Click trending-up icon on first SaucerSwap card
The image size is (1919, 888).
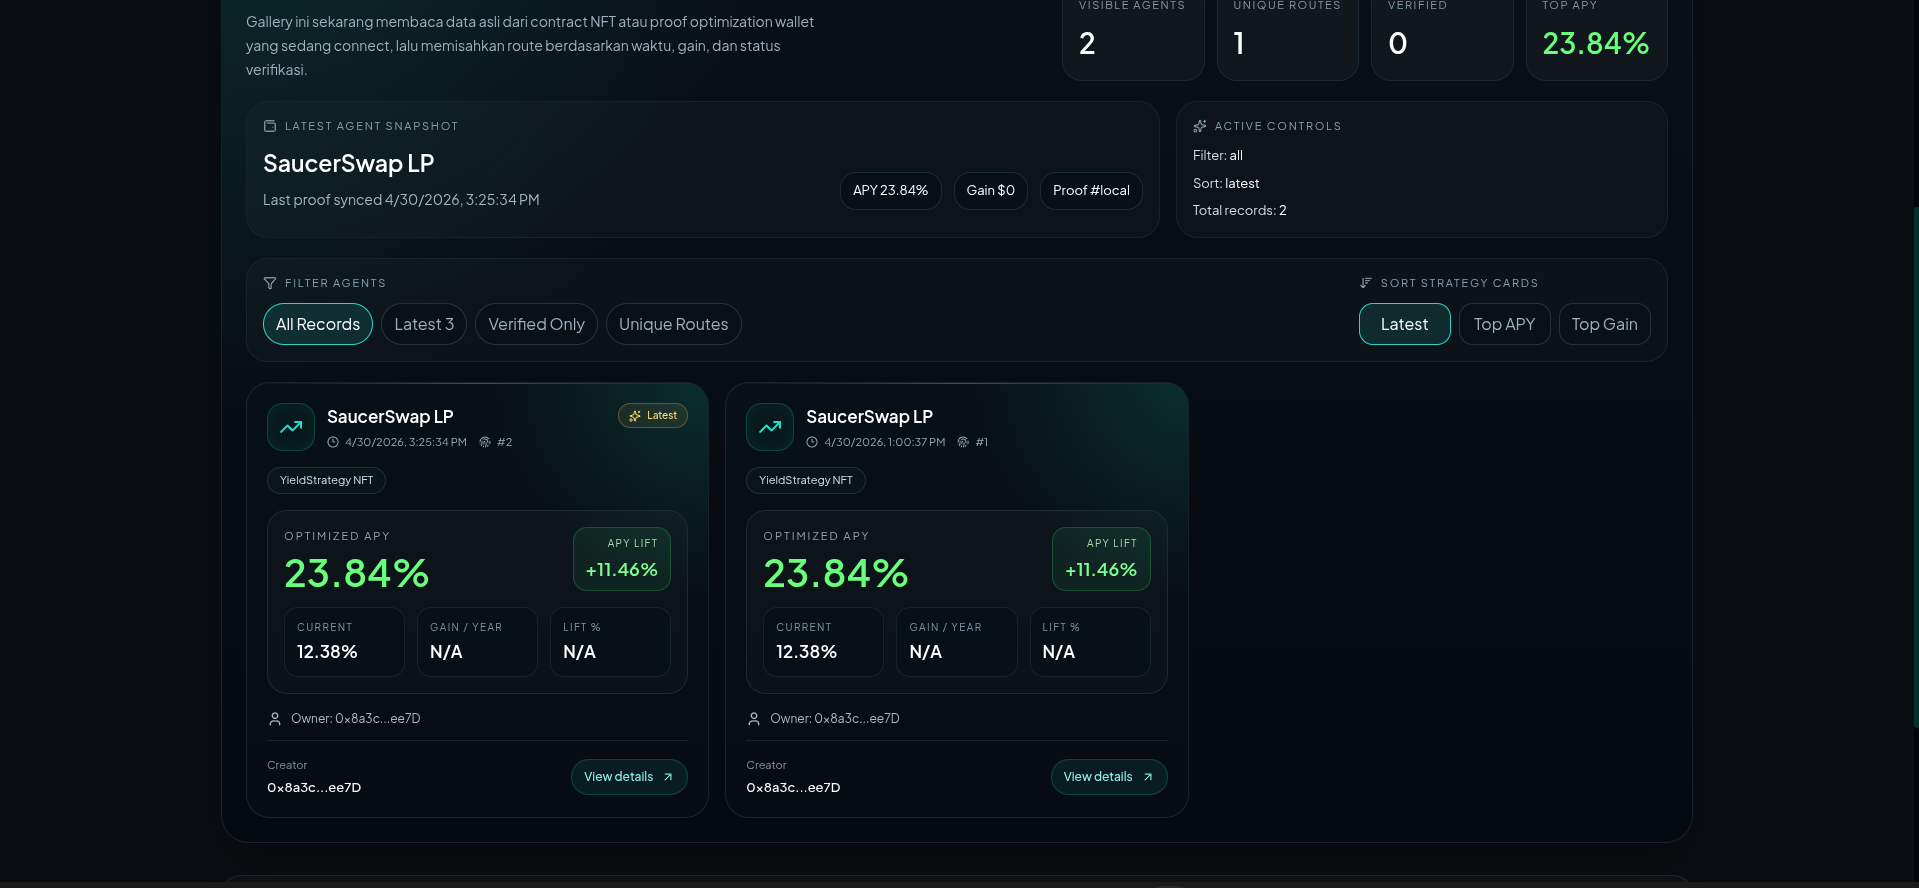291,427
